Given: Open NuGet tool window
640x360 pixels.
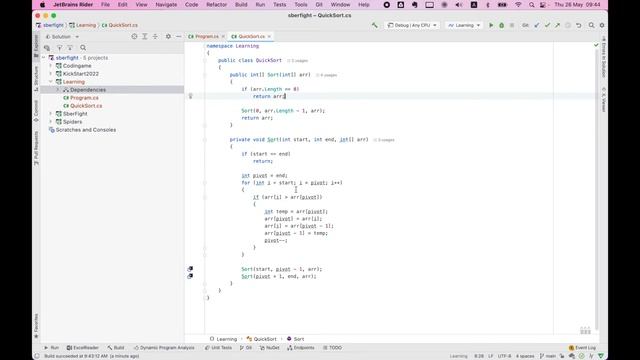Looking at the screenshot, I should [x=269, y=348].
